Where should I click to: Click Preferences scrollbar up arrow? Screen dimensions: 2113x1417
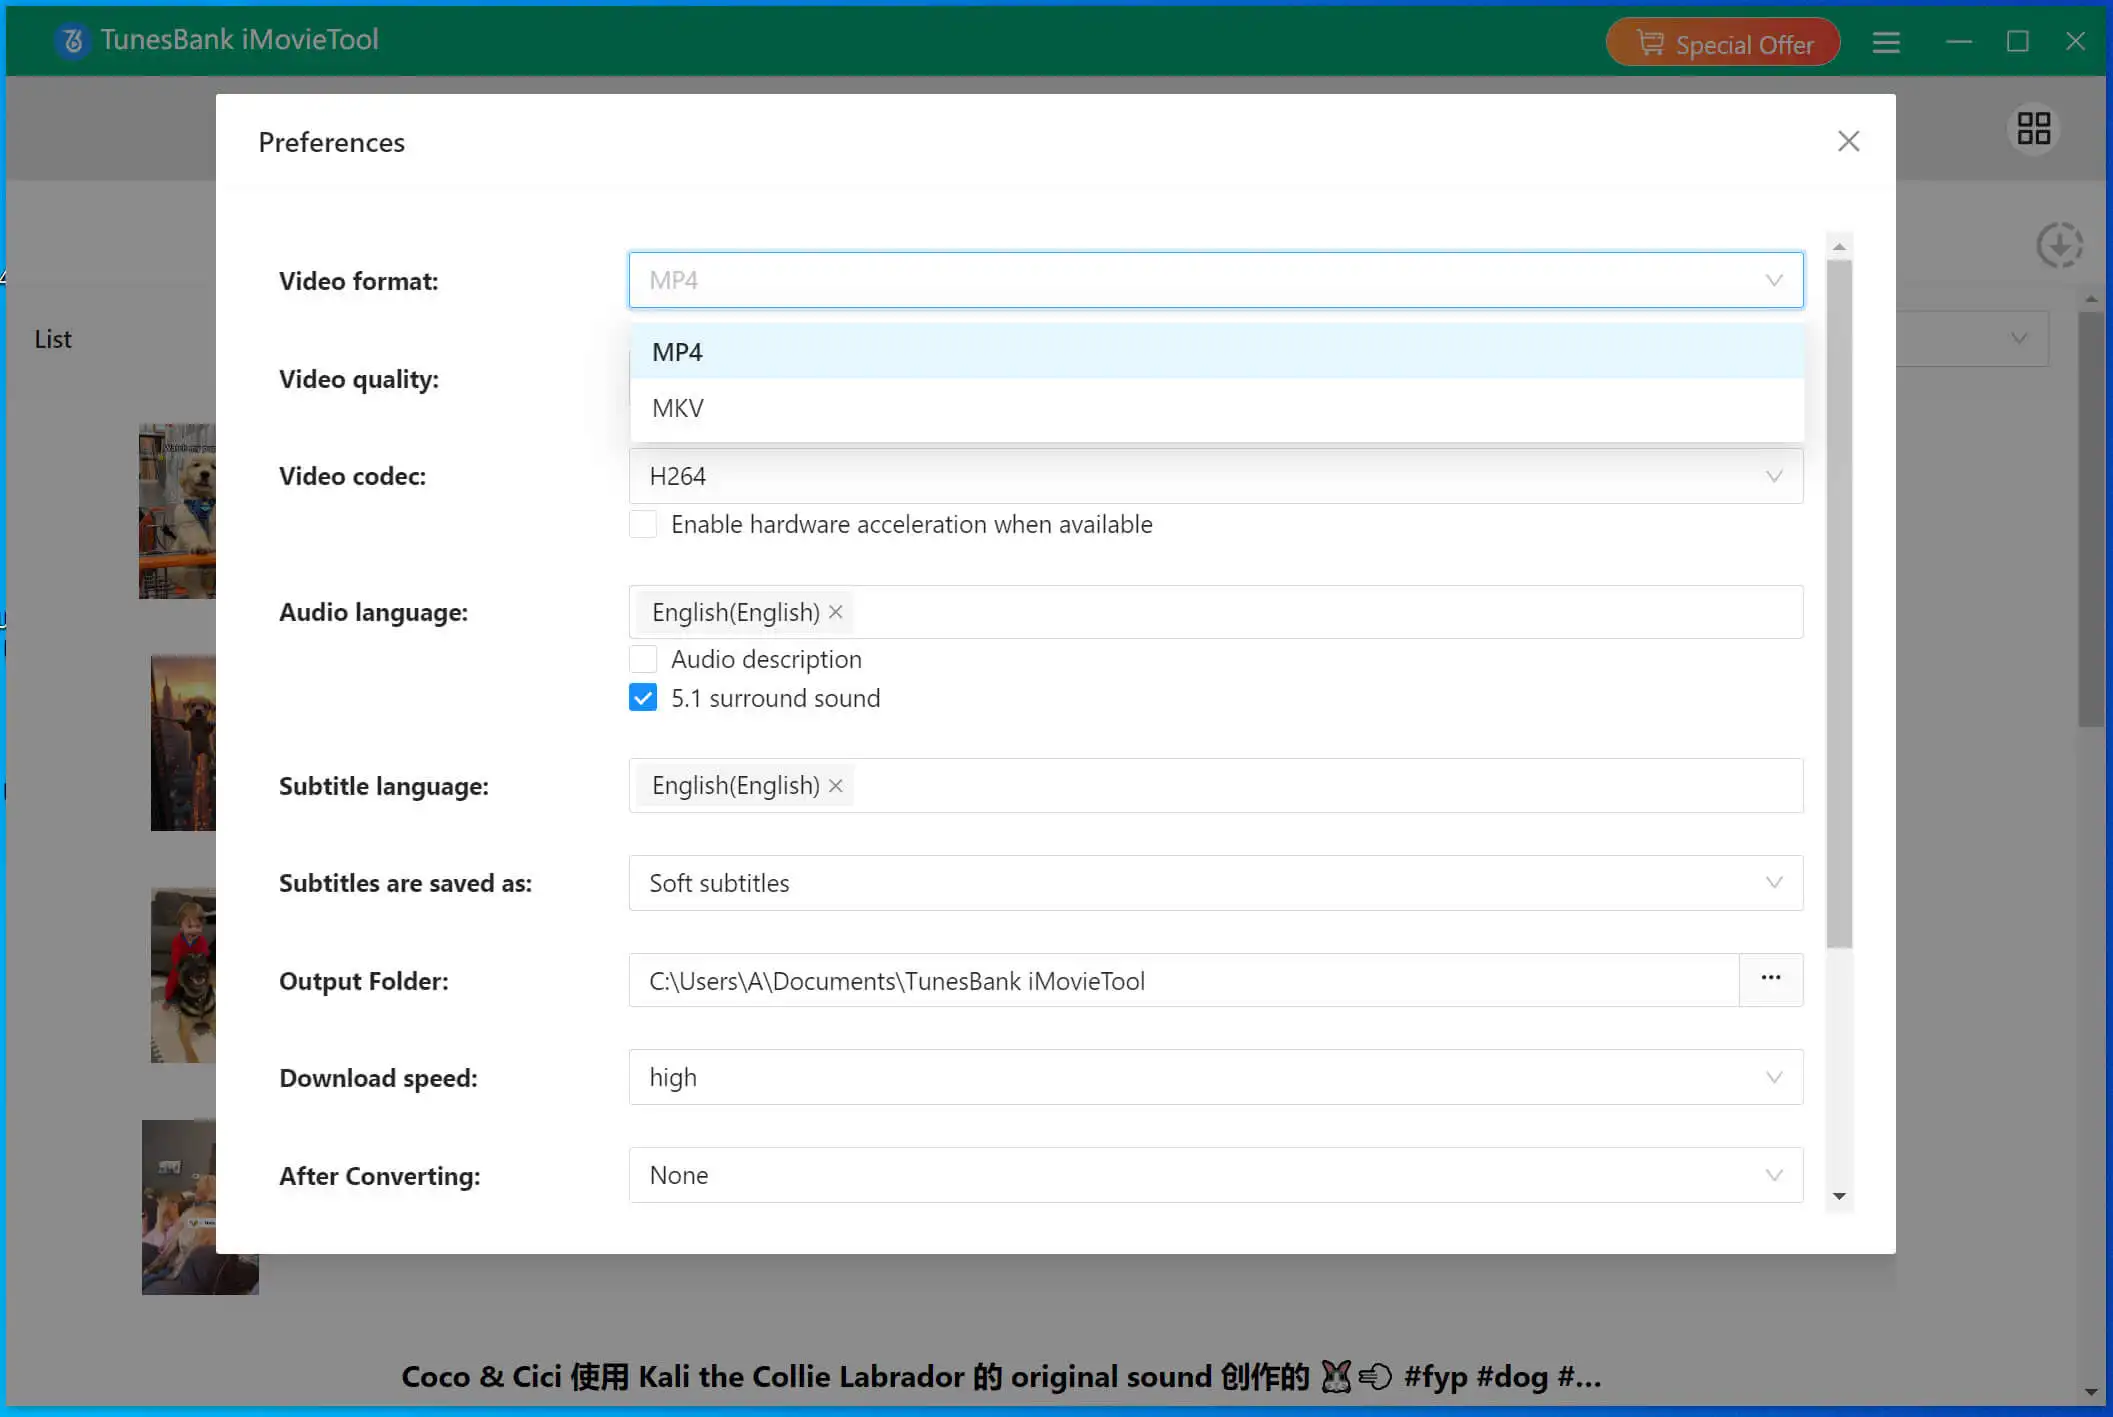pos(1839,246)
